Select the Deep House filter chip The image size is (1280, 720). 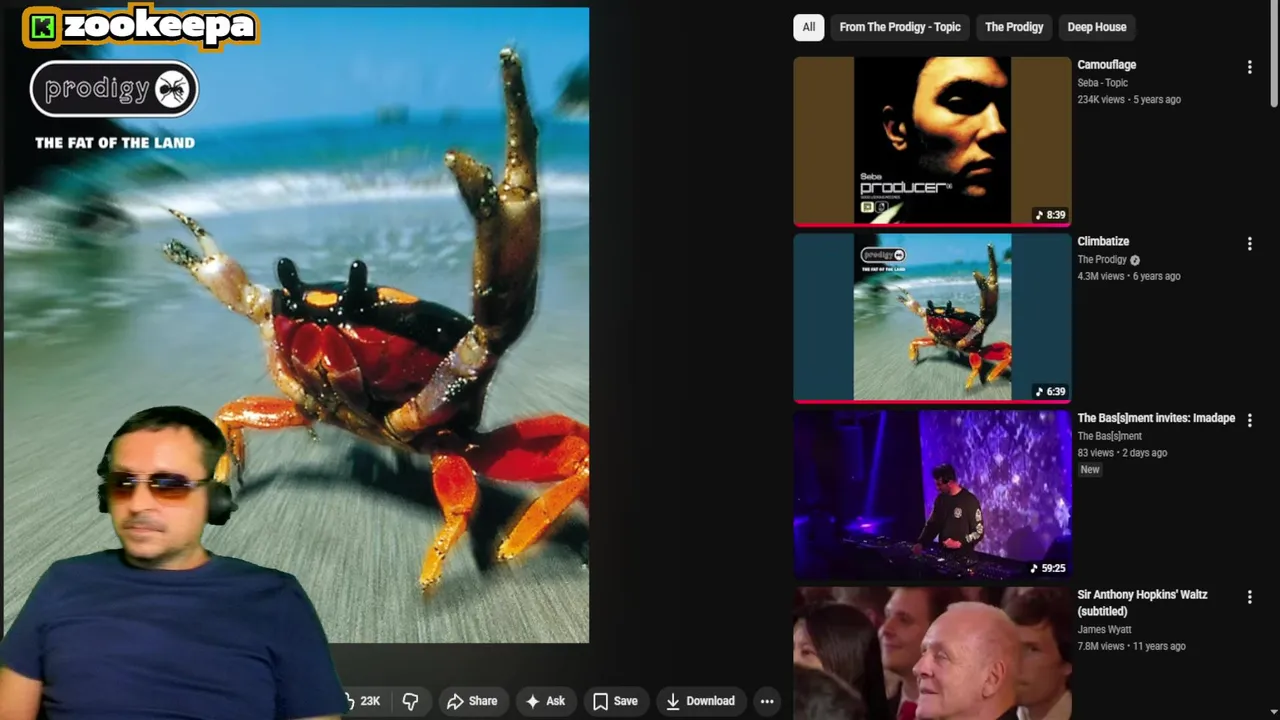click(x=1097, y=27)
